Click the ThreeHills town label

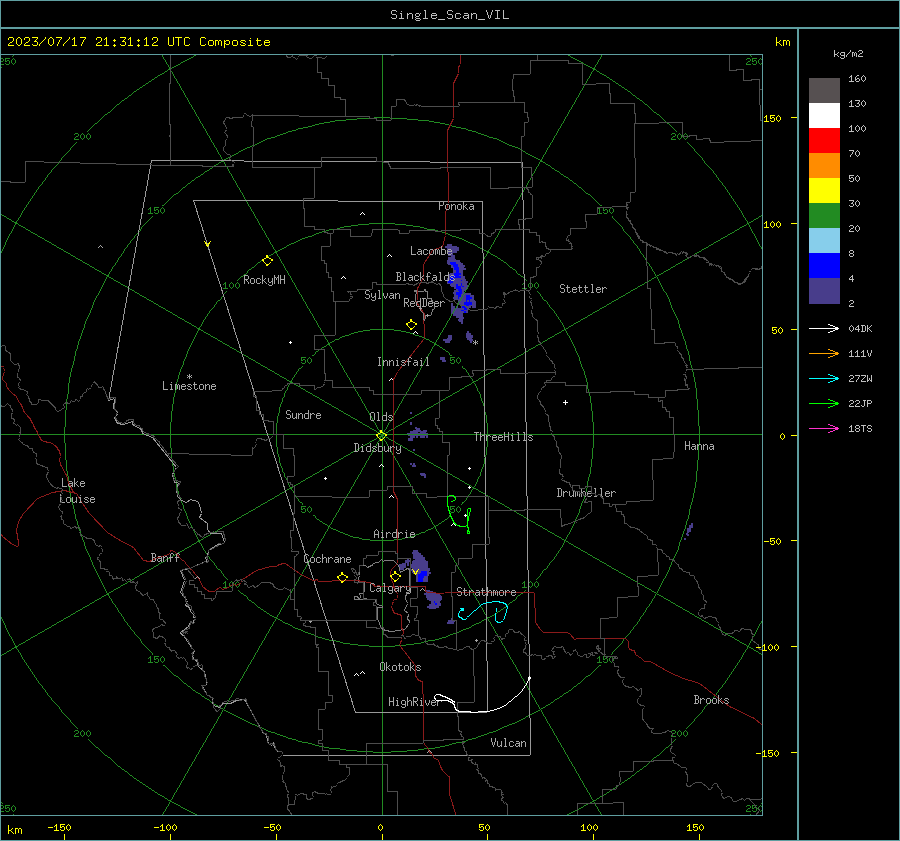pyautogui.click(x=503, y=437)
